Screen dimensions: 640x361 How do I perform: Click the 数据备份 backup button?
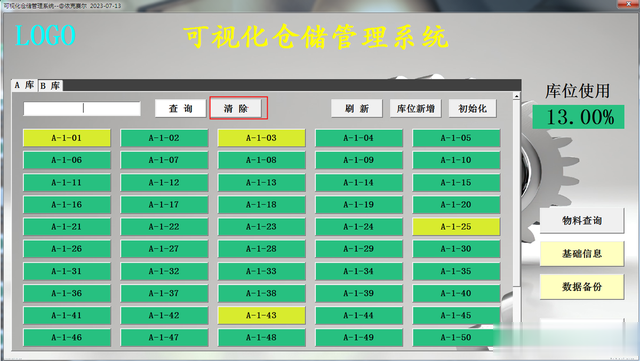coord(582,287)
